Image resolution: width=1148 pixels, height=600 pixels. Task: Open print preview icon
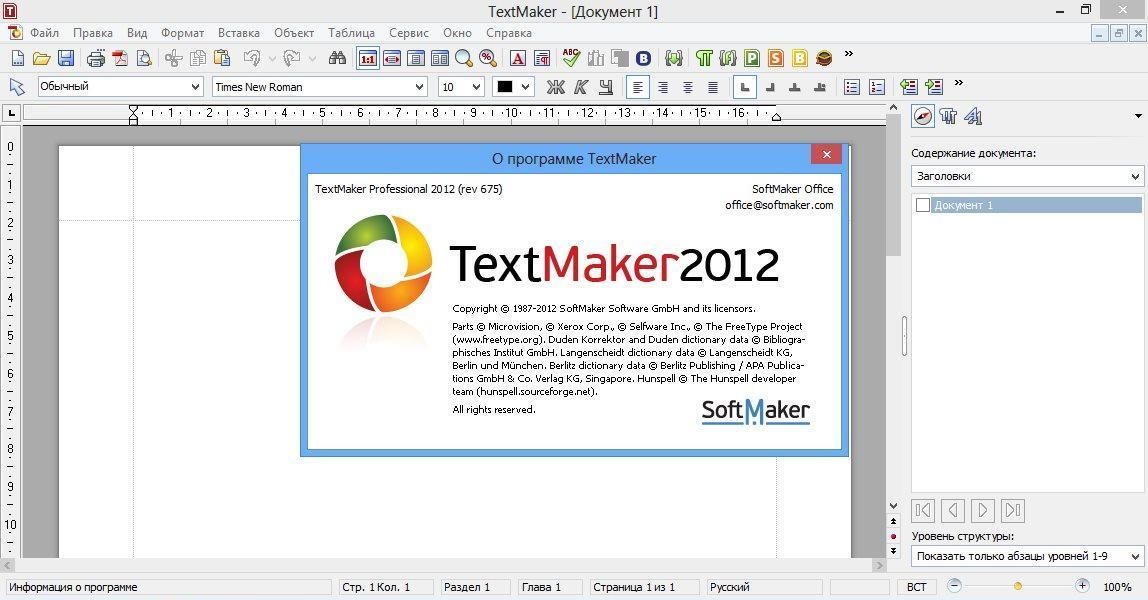[x=144, y=58]
